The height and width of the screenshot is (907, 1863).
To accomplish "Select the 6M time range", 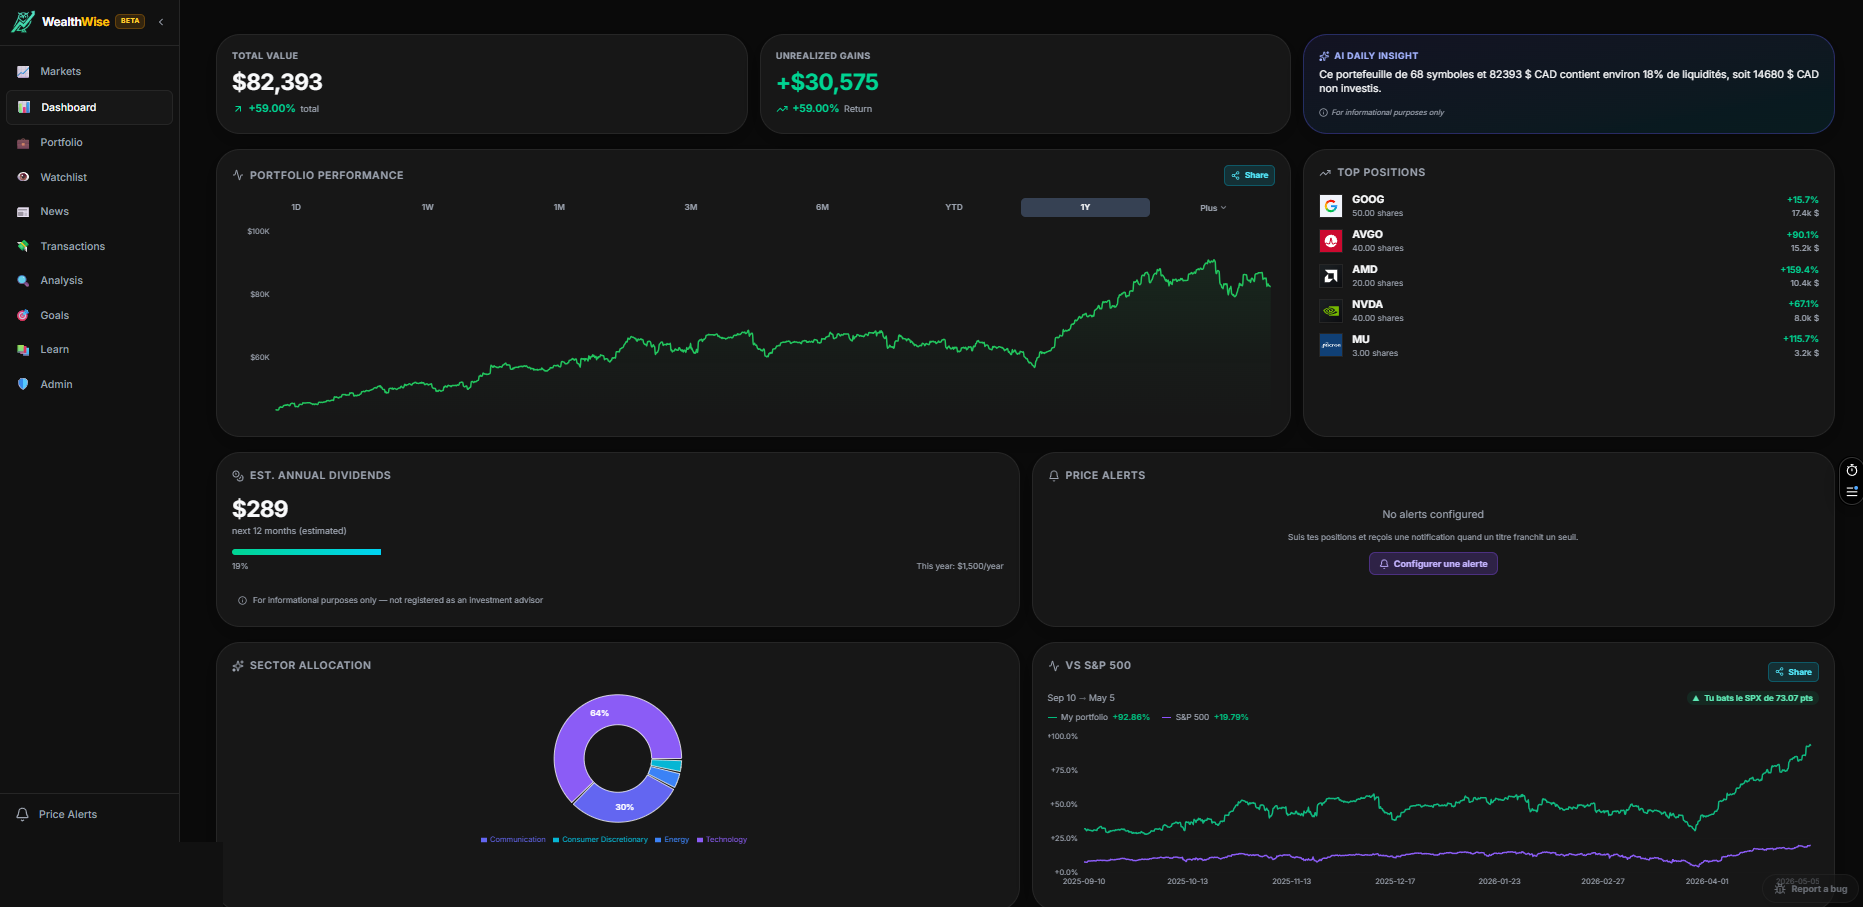I will [822, 208].
